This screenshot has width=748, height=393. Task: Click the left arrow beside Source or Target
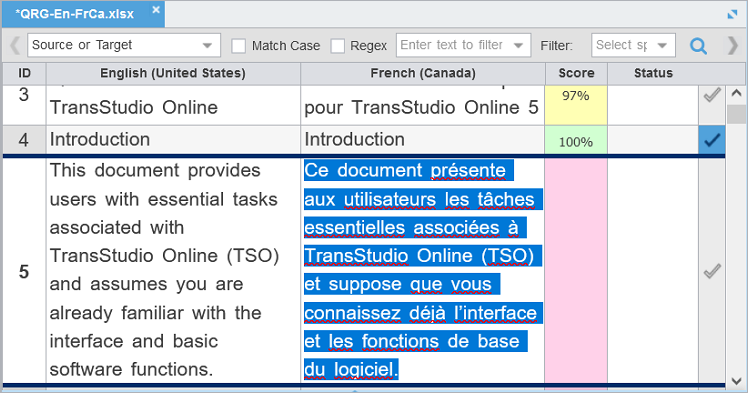click(15, 46)
